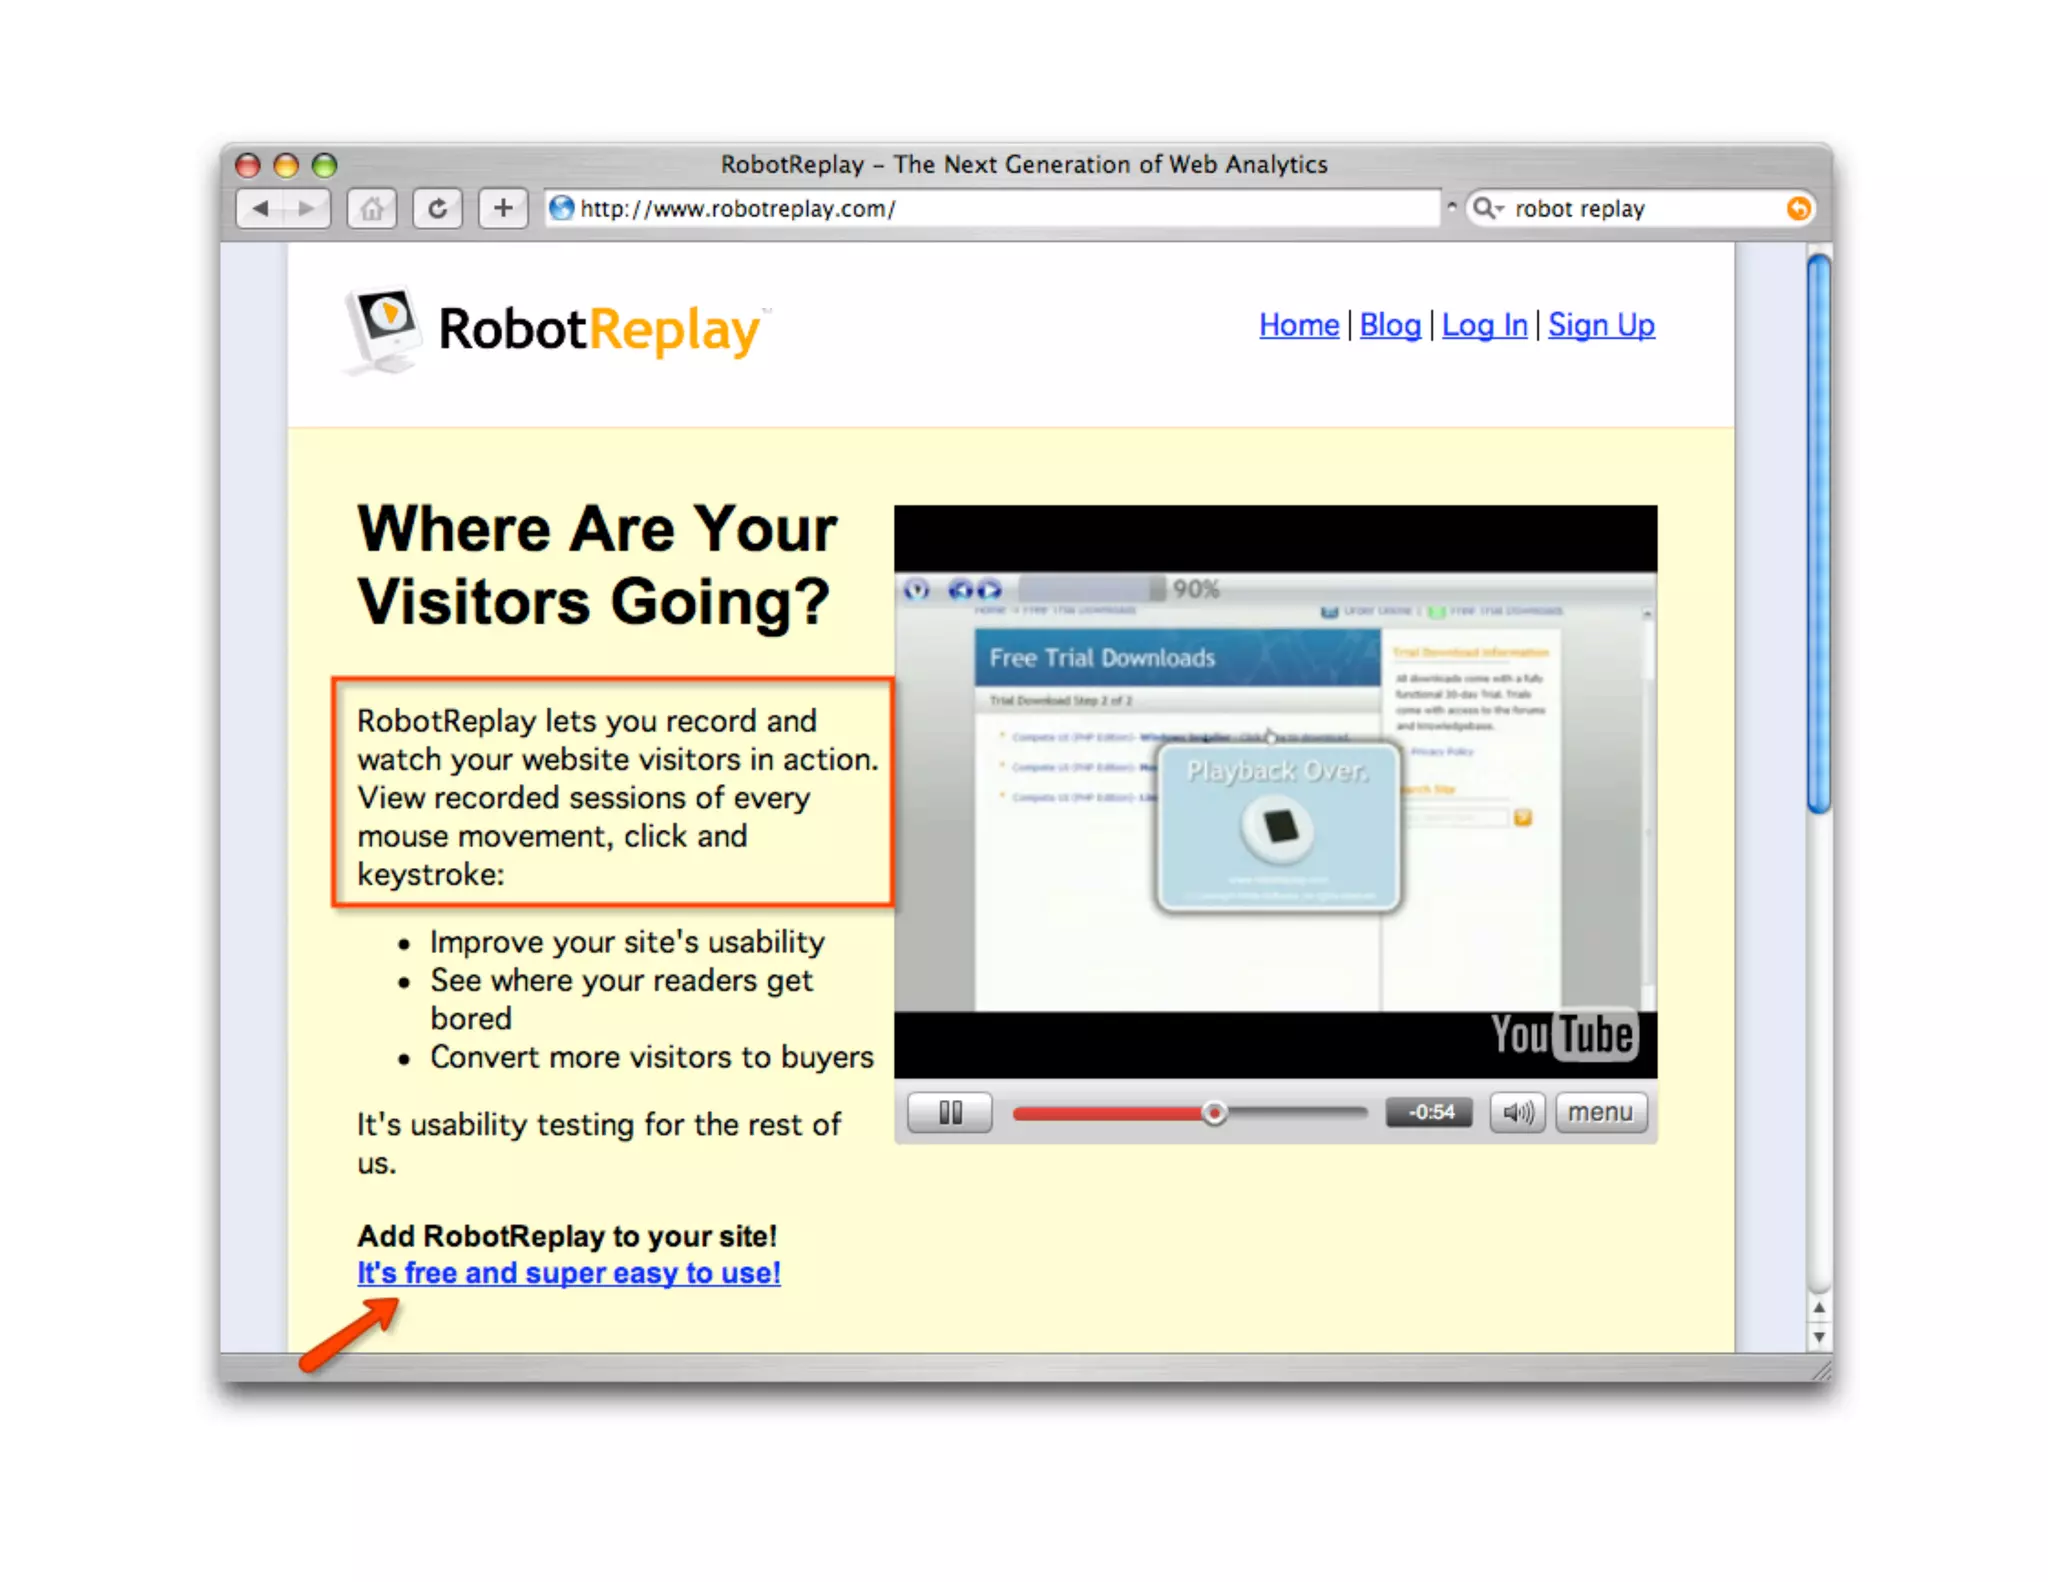Open the Home link
Screen dimensions: 2048x1582
point(1298,325)
